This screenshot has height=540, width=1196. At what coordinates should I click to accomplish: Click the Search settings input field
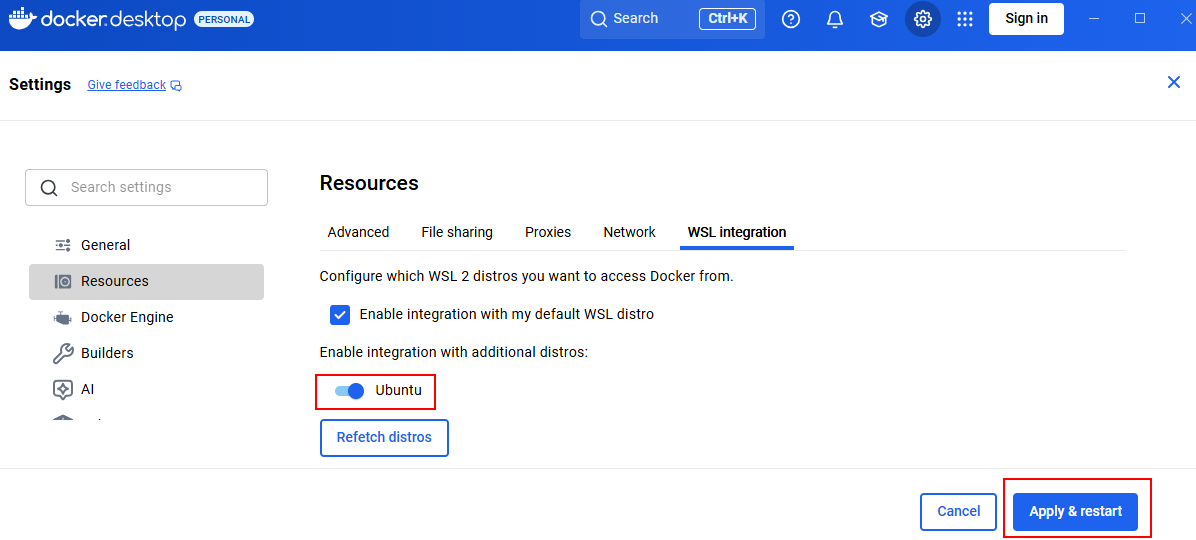click(x=146, y=188)
